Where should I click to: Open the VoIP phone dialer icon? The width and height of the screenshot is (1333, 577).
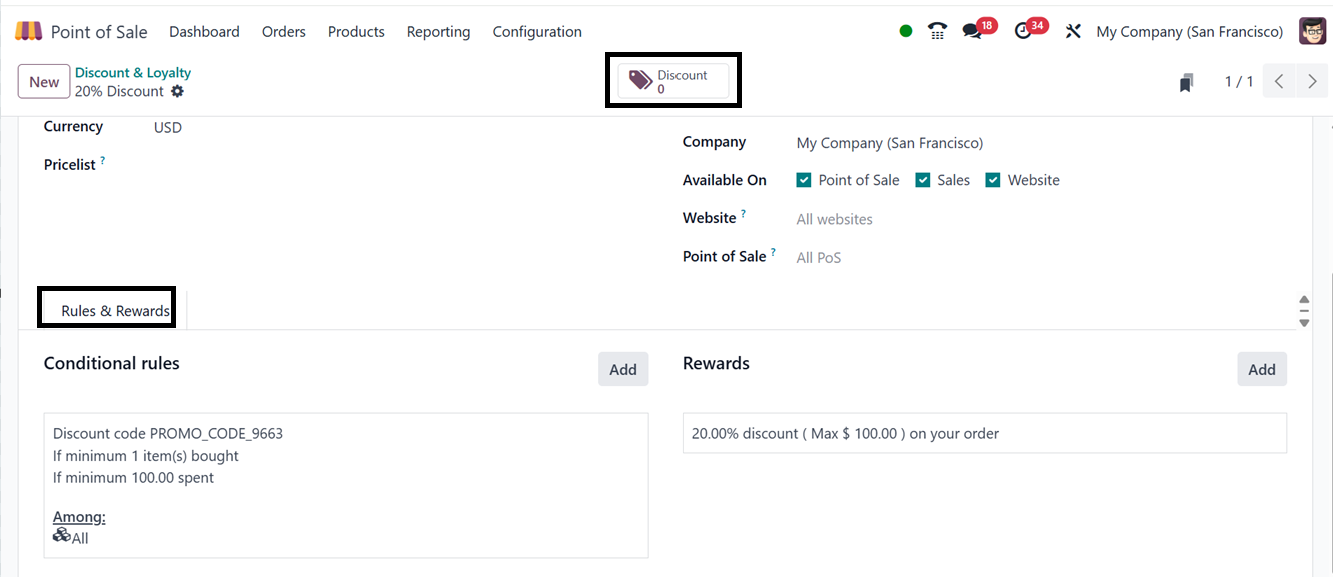[937, 31]
